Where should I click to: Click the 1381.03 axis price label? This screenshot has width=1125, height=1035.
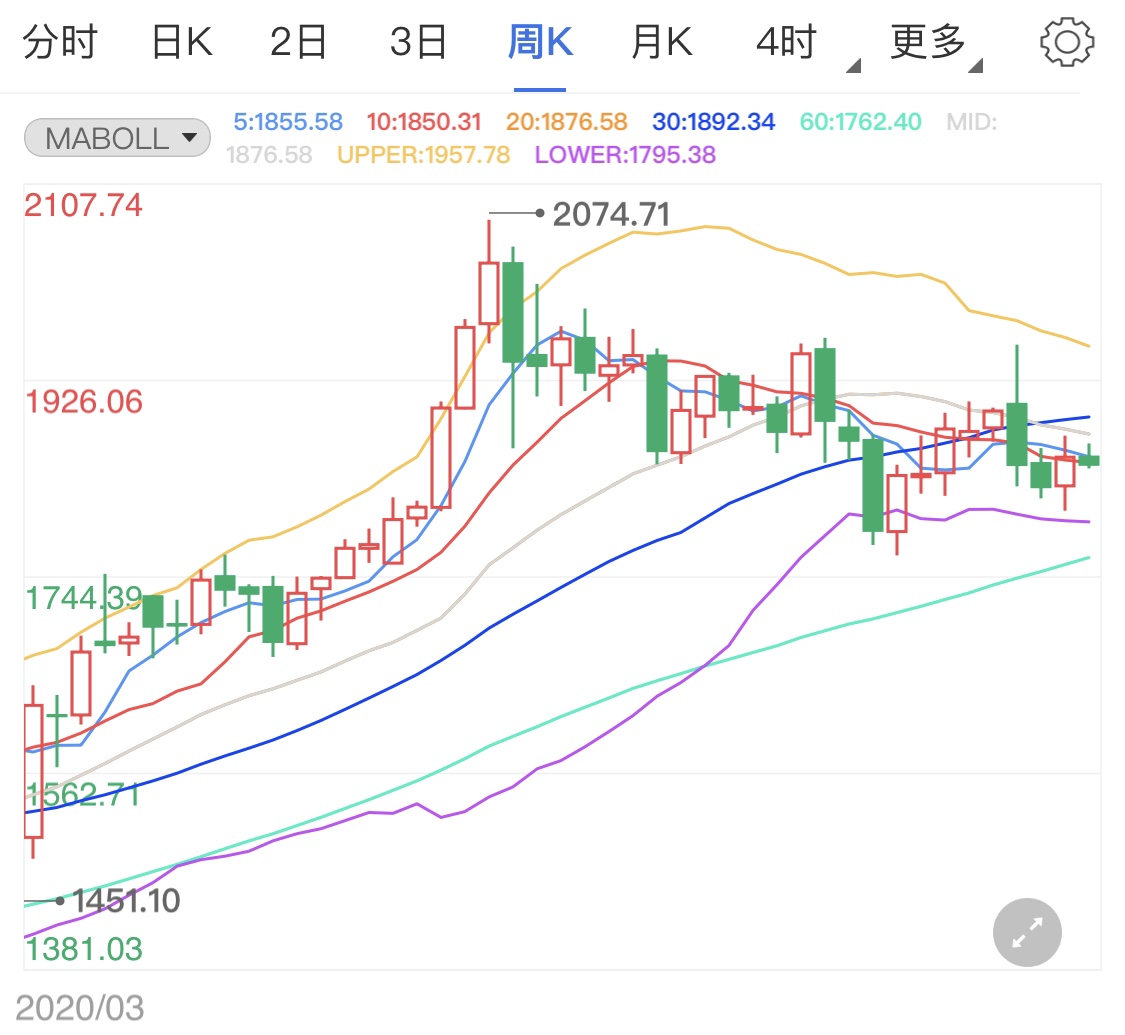pyautogui.click(x=84, y=950)
